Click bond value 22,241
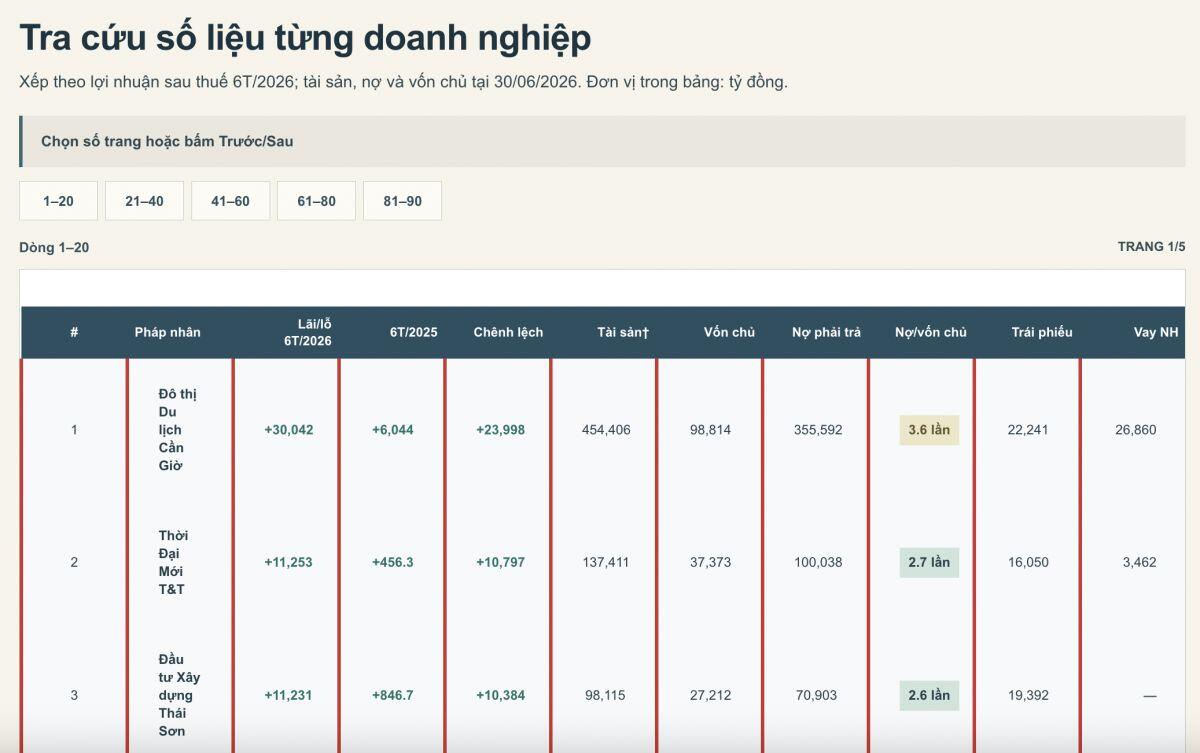Image resolution: width=1200 pixels, height=753 pixels. 1028,430
